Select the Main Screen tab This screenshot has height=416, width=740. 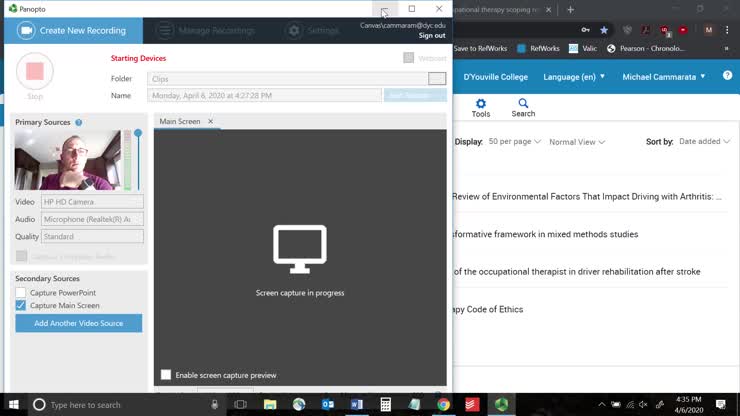(x=180, y=122)
